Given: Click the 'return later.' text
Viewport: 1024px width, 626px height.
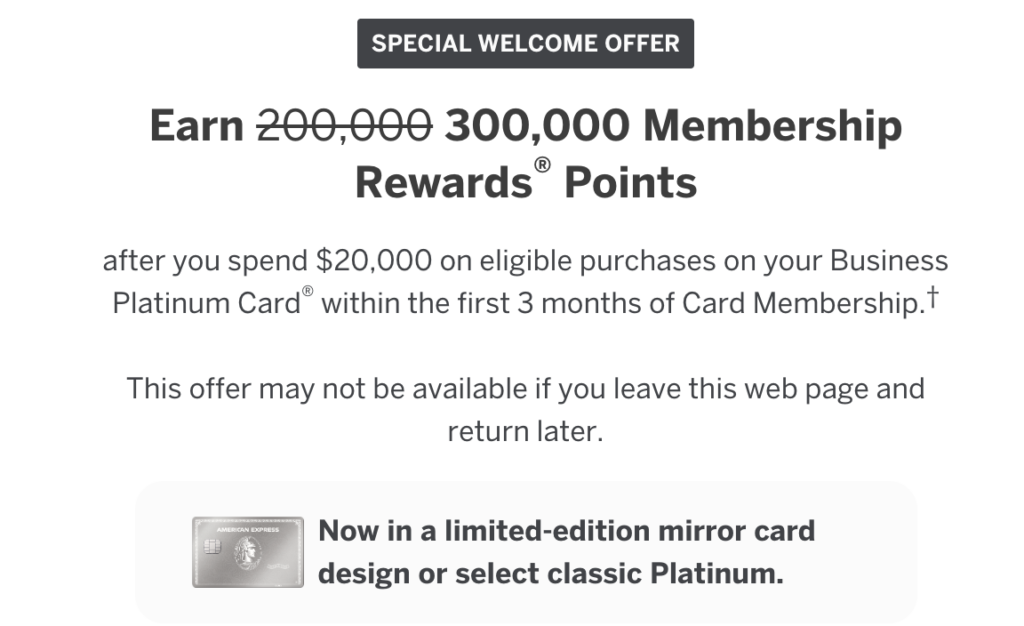Looking at the screenshot, I should (x=525, y=432).
